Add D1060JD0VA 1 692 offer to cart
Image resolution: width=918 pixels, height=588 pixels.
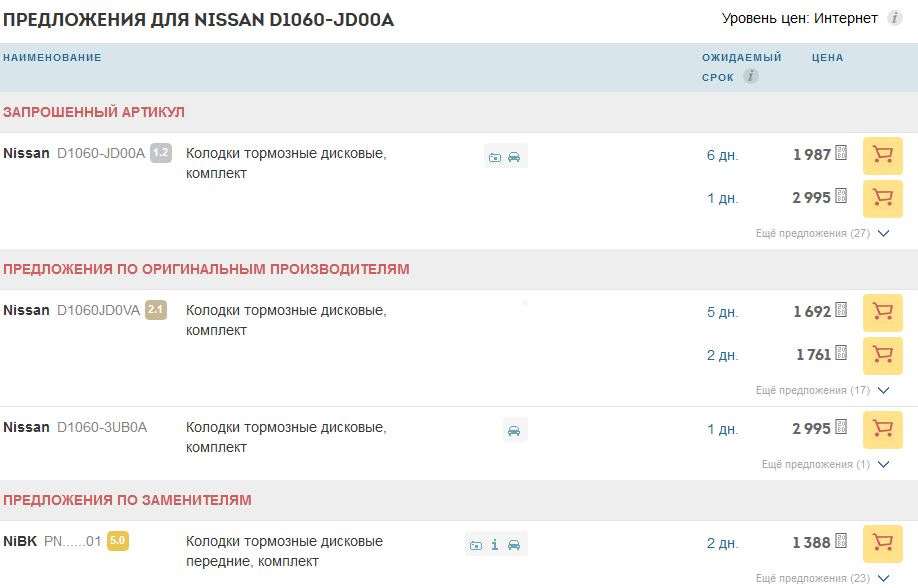pos(882,312)
